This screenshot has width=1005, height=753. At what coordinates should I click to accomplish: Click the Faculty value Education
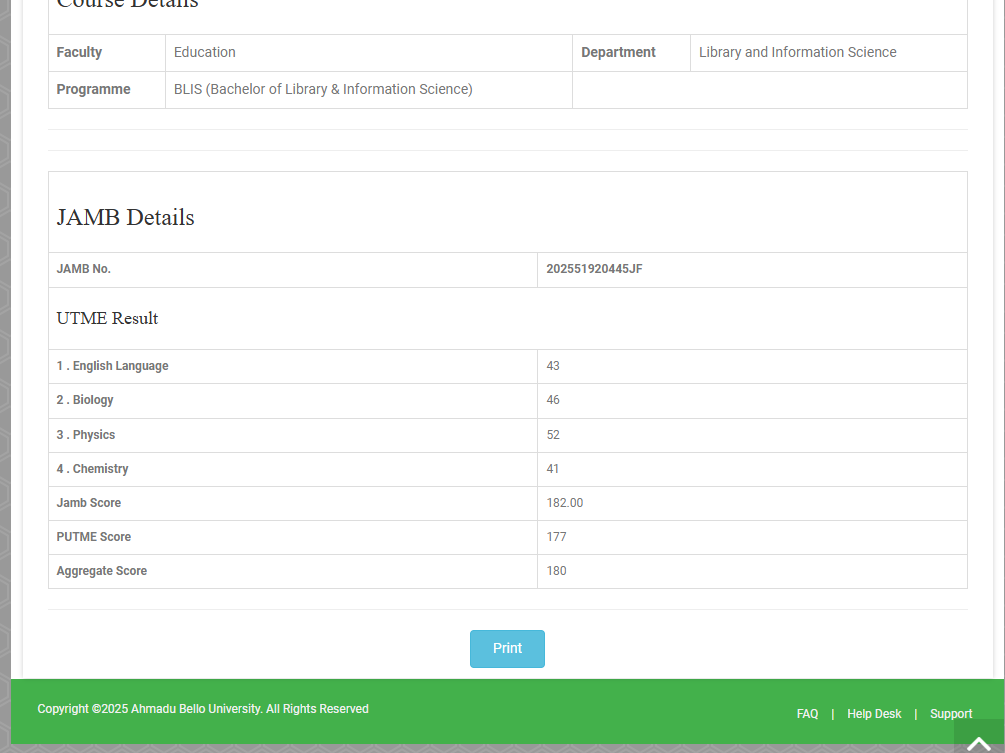(x=205, y=52)
